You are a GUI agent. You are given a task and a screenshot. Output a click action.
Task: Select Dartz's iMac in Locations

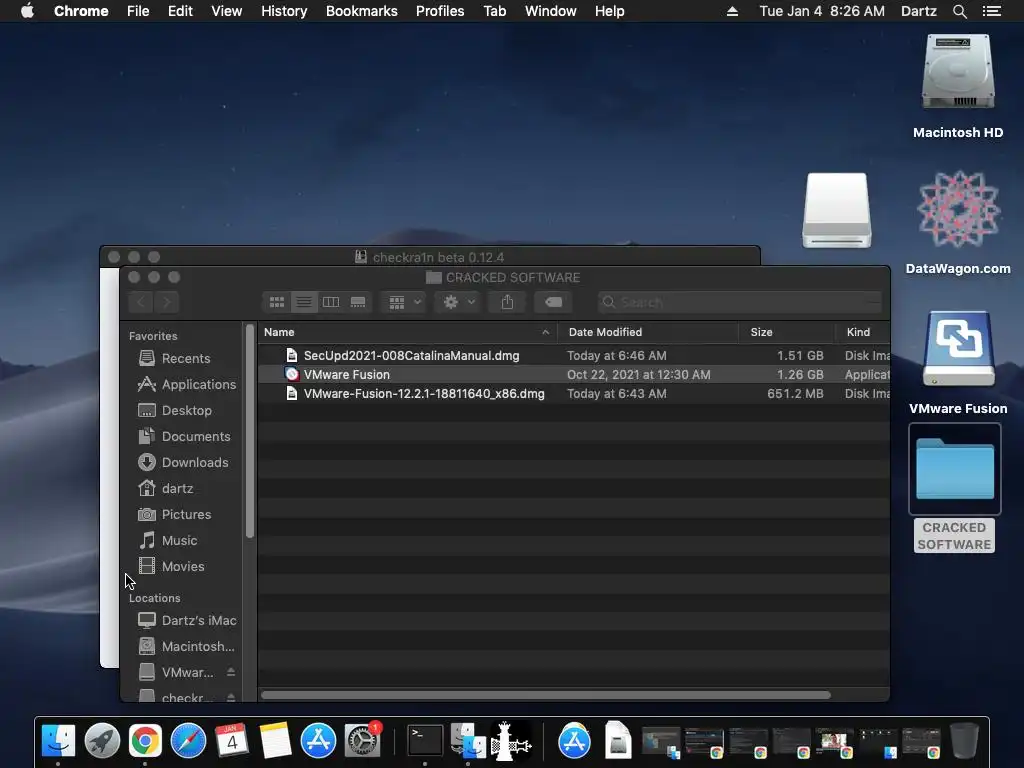187,620
